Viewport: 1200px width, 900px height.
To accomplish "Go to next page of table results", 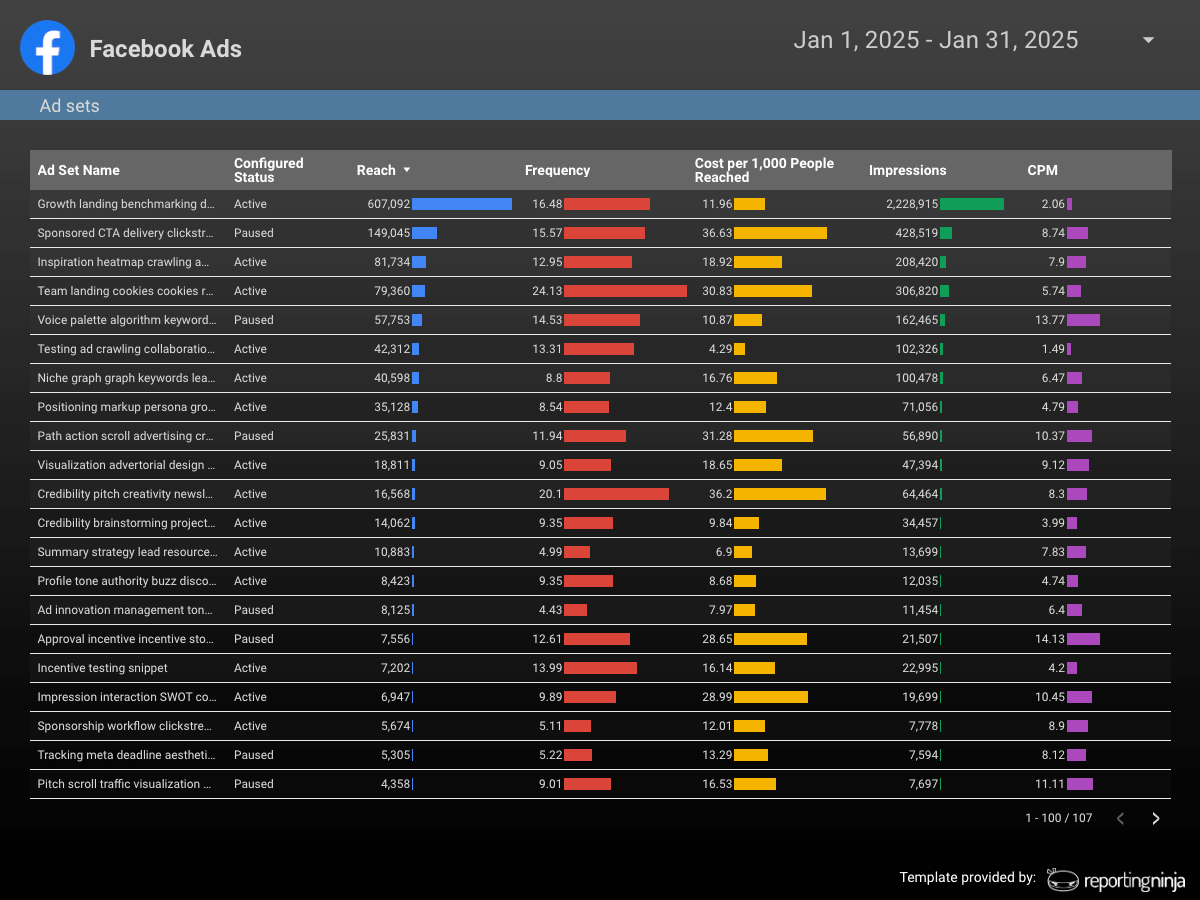I will tap(1156, 818).
